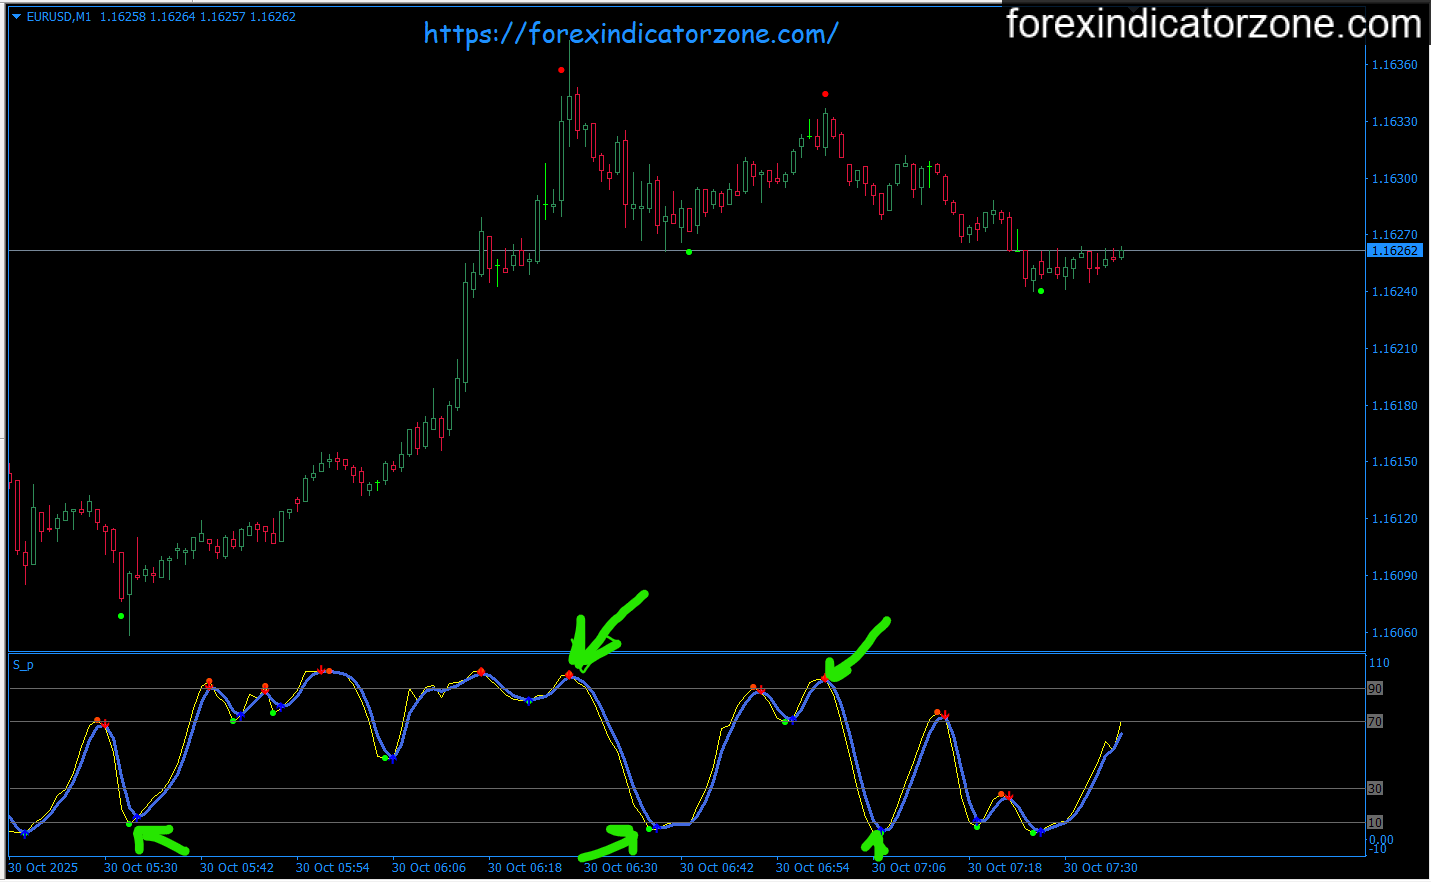Select the 1.16360 price axis label

1394,65
